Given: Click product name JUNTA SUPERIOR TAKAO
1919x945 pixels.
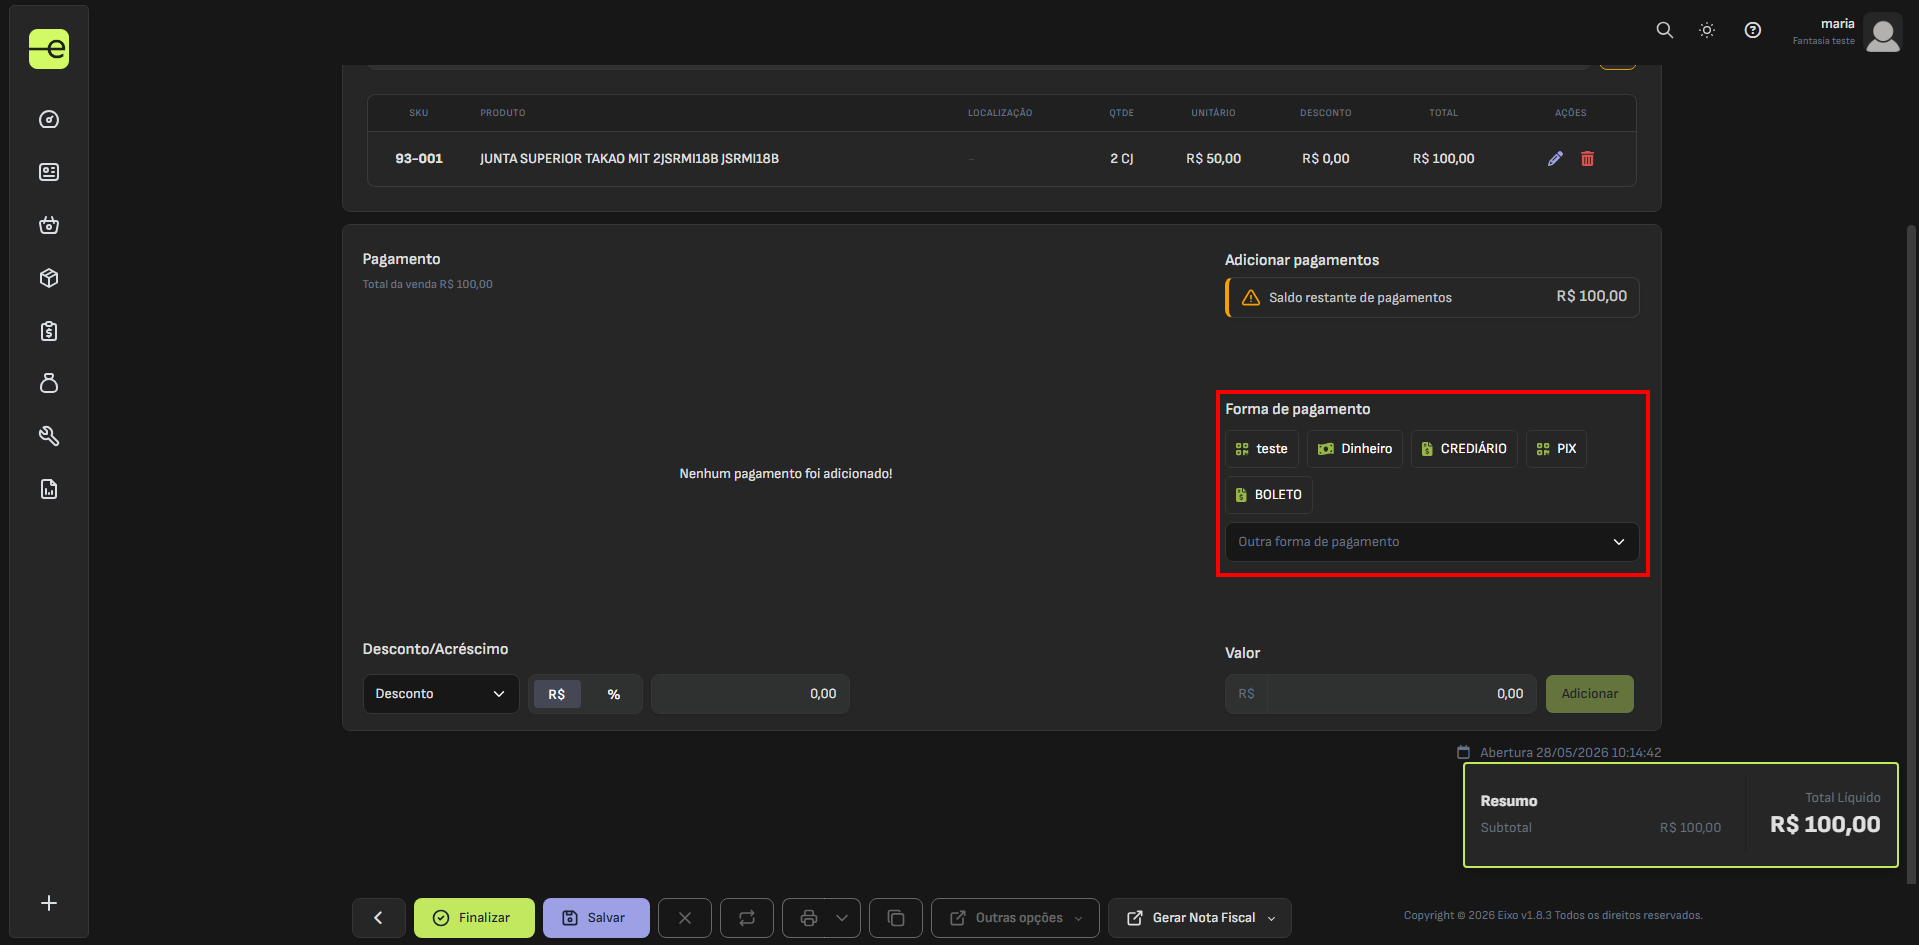Looking at the screenshot, I should tap(629, 159).
